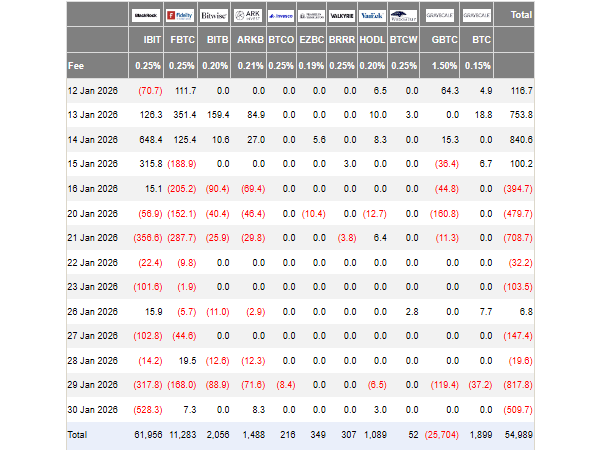Click the ARK Invest logo above ARKB
The height and width of the screenshot is (450, 609).
point(246,16)
